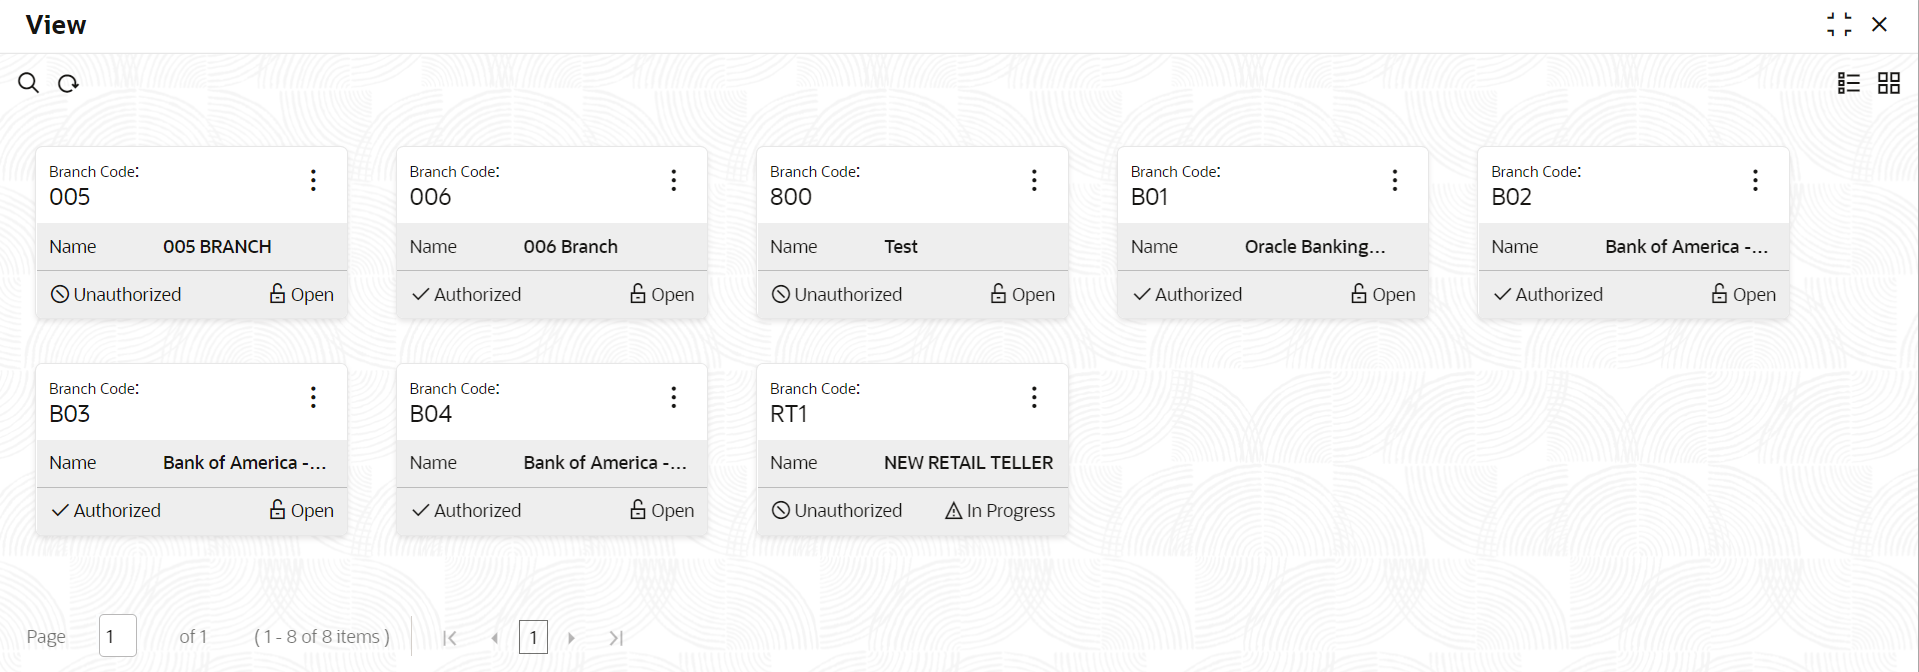
Task: Click the Open lock icon on branch B02
Action: pos(1719,294)
